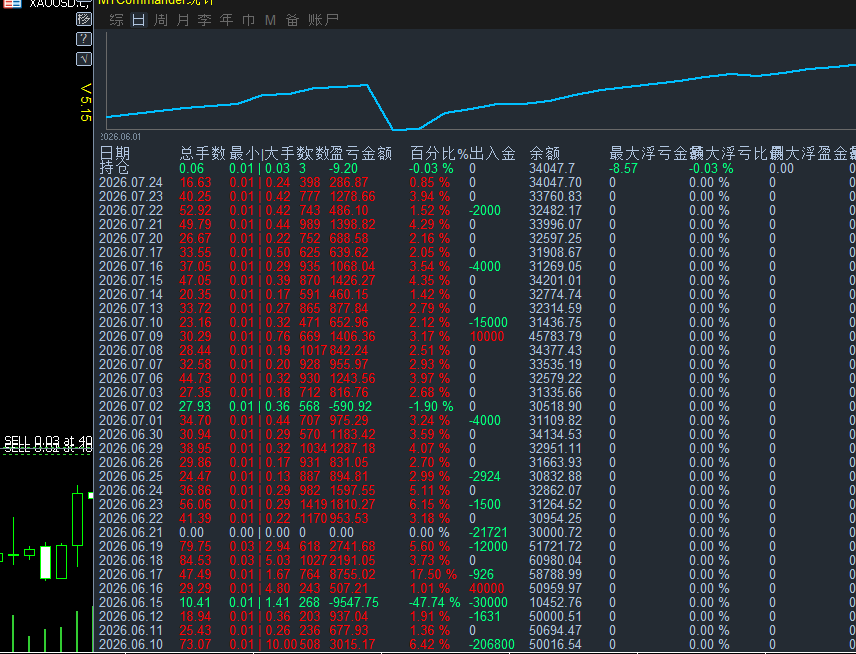Select the 2026.07.23 date row
856x654 pixels.
coord(131,197)
